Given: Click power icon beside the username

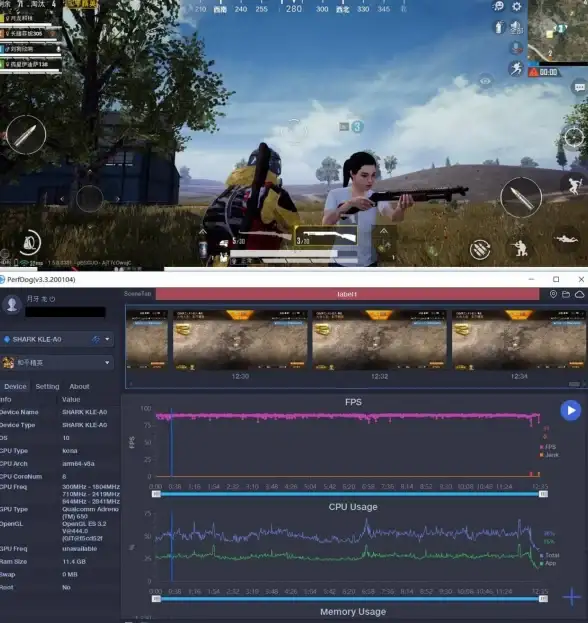Looking at the screenshot, I should click(52, 299).
